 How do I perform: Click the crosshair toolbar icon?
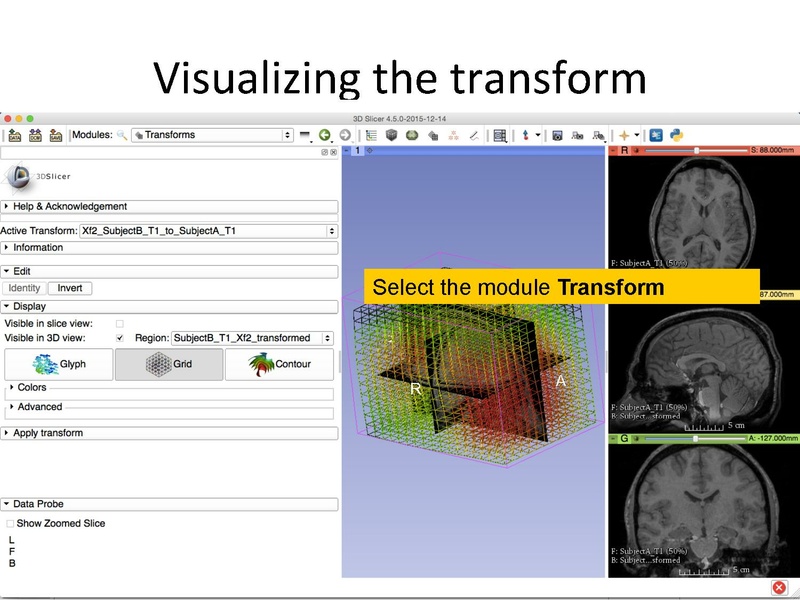623,135
